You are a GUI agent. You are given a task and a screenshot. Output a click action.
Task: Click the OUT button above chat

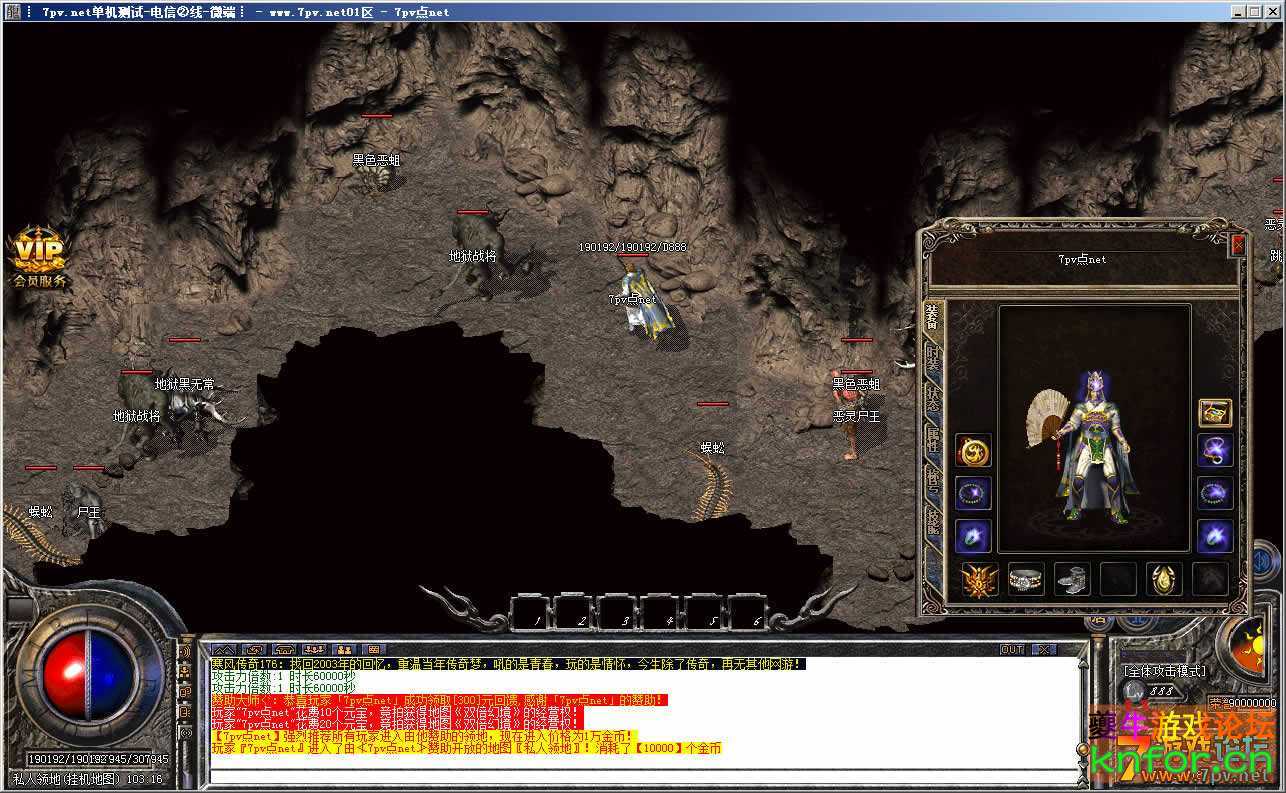coord(1013,650)
